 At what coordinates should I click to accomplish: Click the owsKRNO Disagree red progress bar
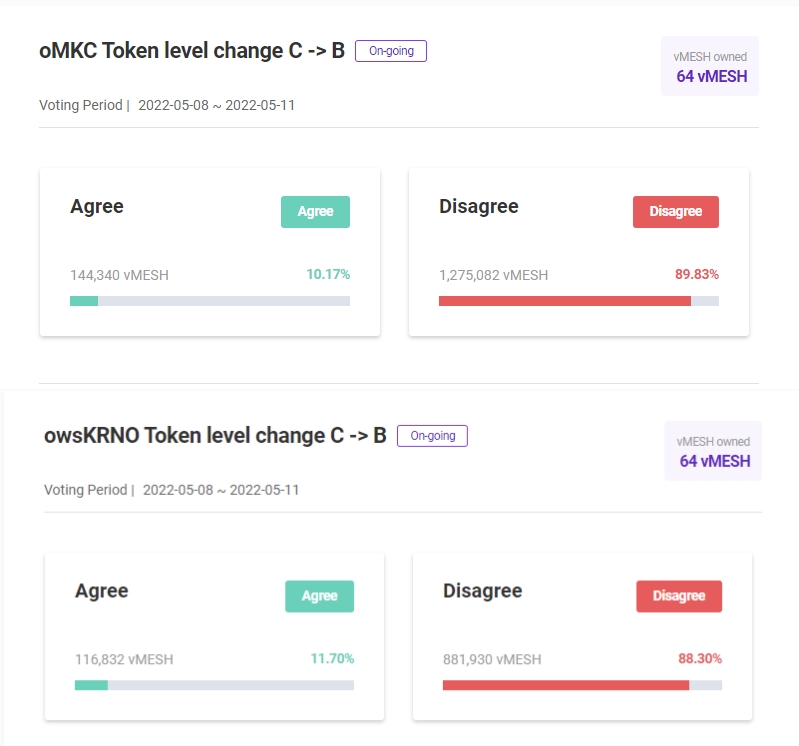[566, 685]
